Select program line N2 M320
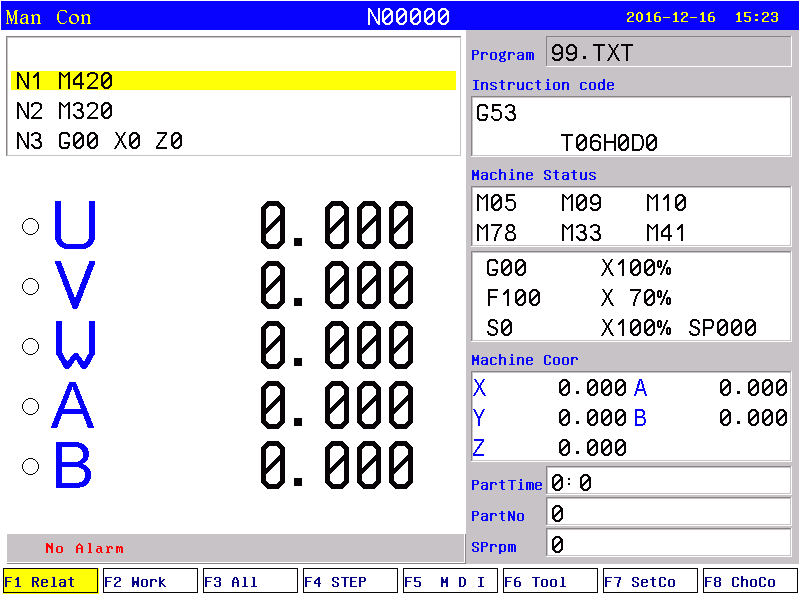The width and height of the screenshot is (800, 600). (233, 111)
